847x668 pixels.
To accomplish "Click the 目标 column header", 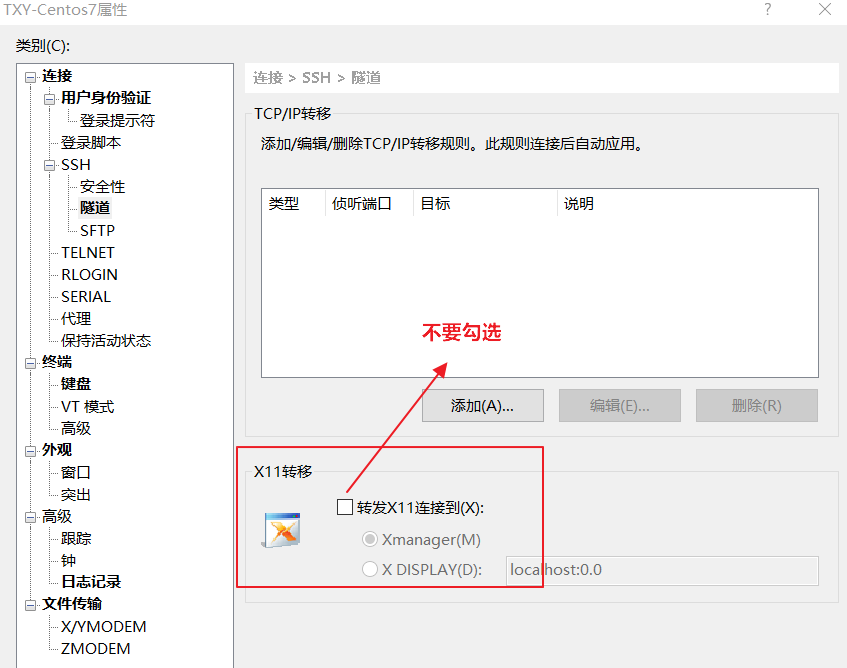I will tap(485, 204).
